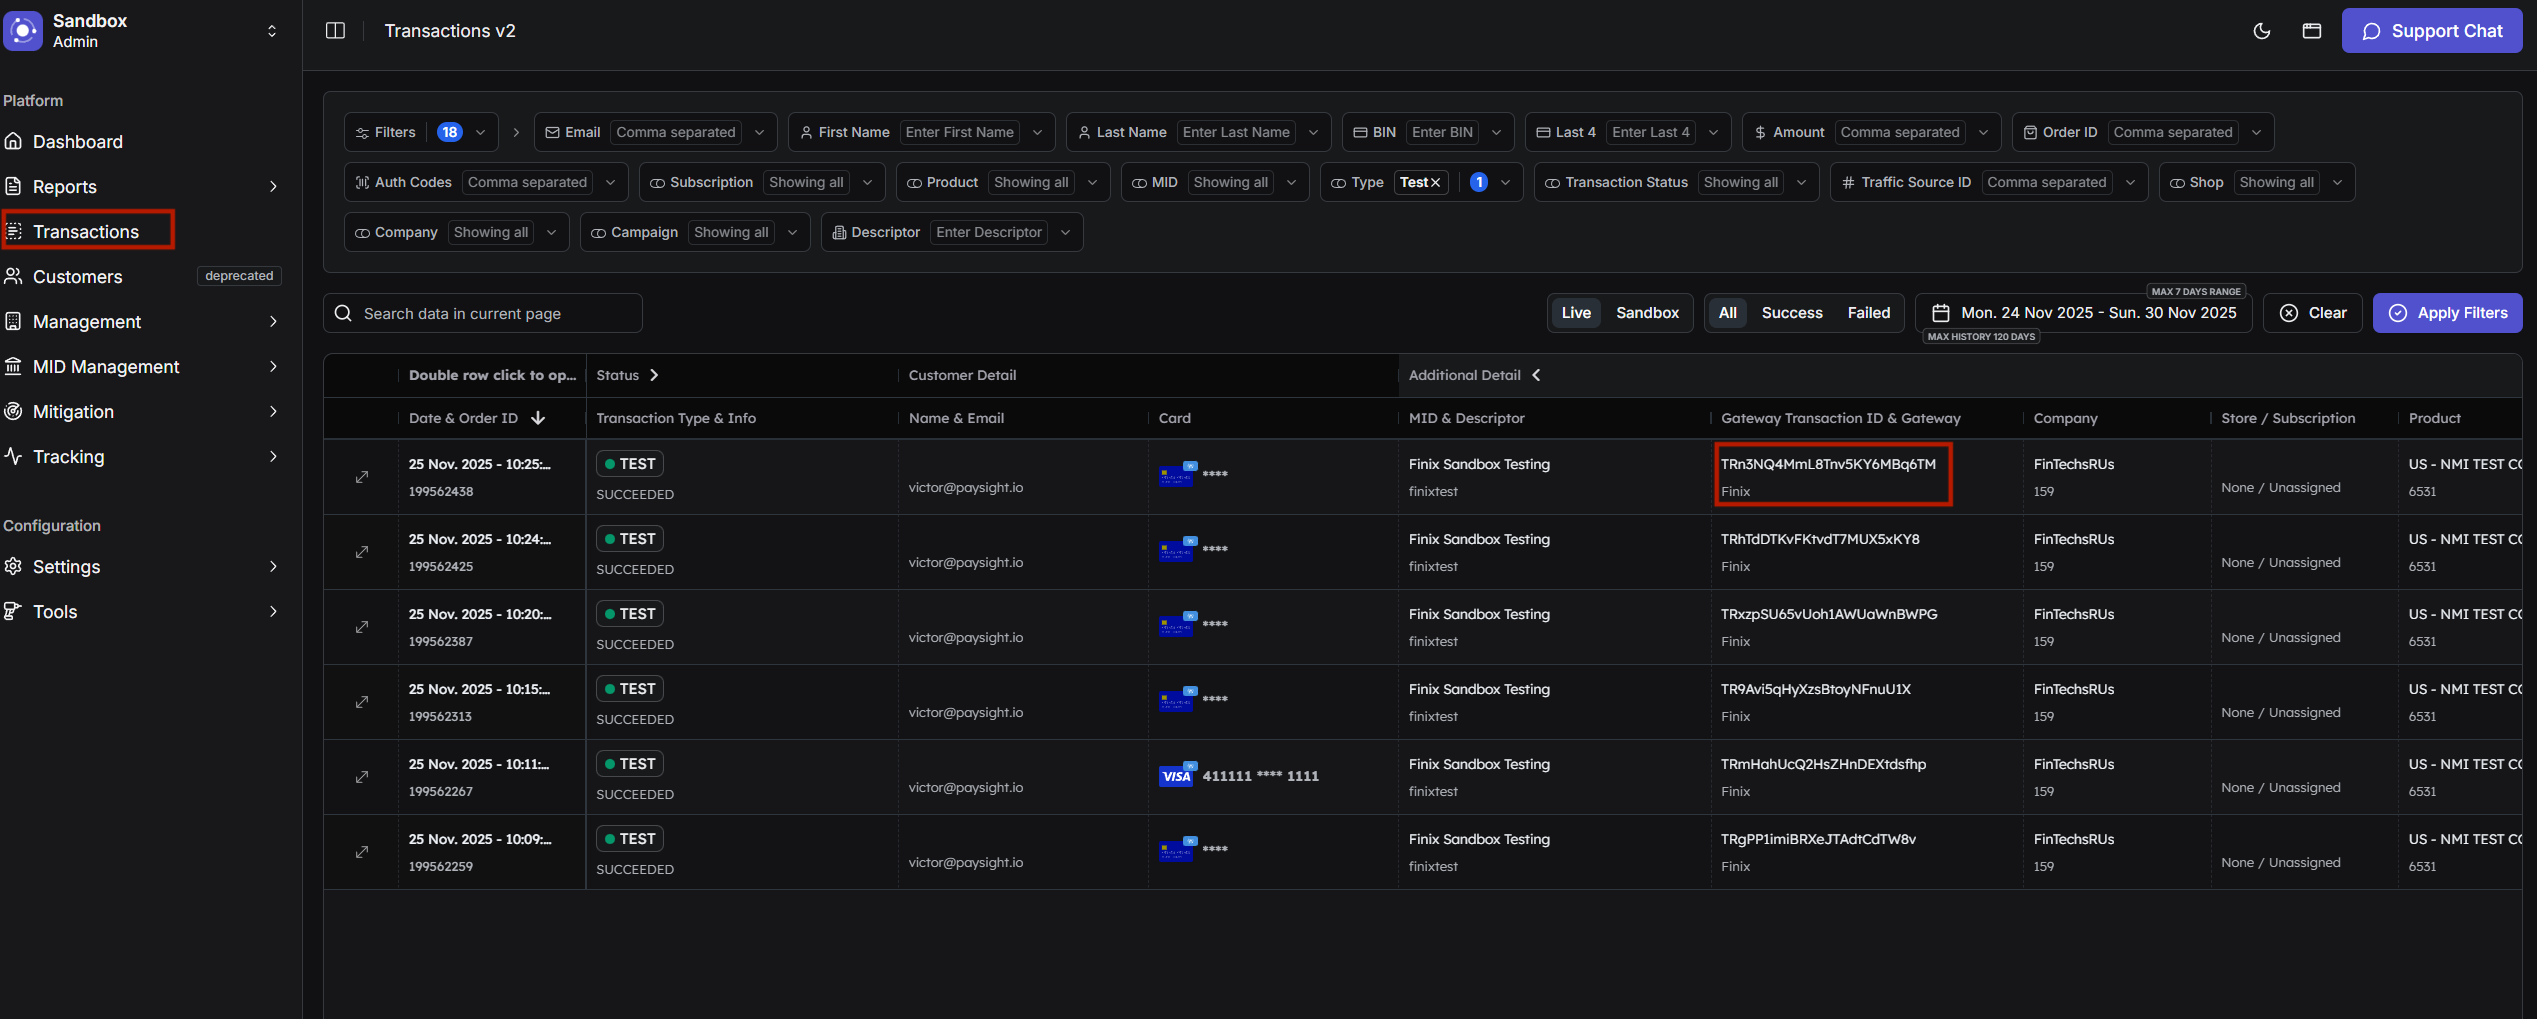Switch environment to Sandbox
Image resolution: width=2537 pixels, height=1019 pixels.
tap(1647, 312)
